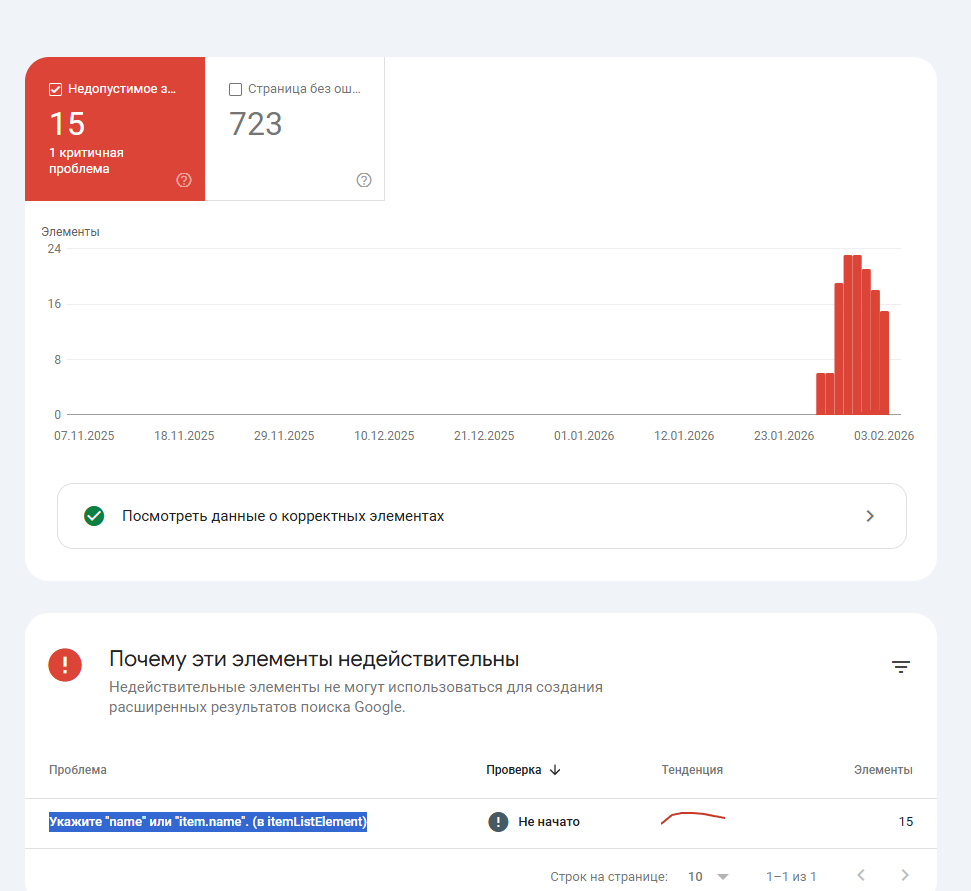This screenshot has width=971, height=891.
Task: Check 'Страница без ош...' checkbox
Action: (235, 89)
